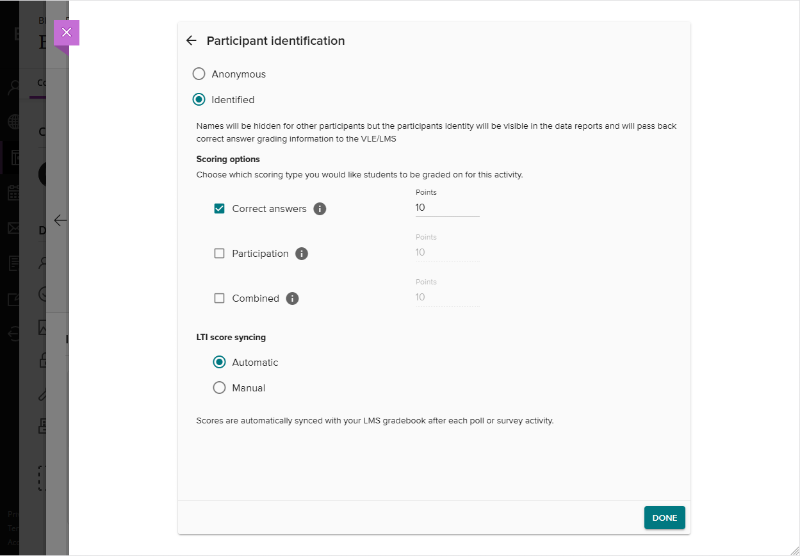Uncheck the Correct answers checkbox
The width and height of the screenshot is (800, 556).
click(219, 209)
